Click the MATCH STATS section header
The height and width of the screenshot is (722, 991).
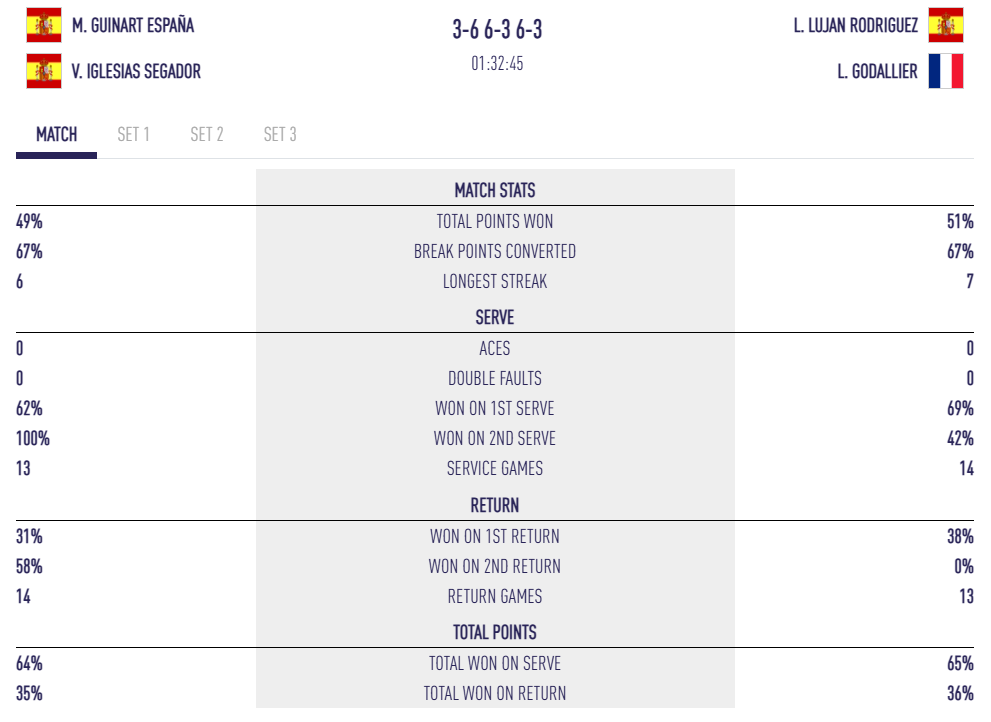click(x=495, y=190)
